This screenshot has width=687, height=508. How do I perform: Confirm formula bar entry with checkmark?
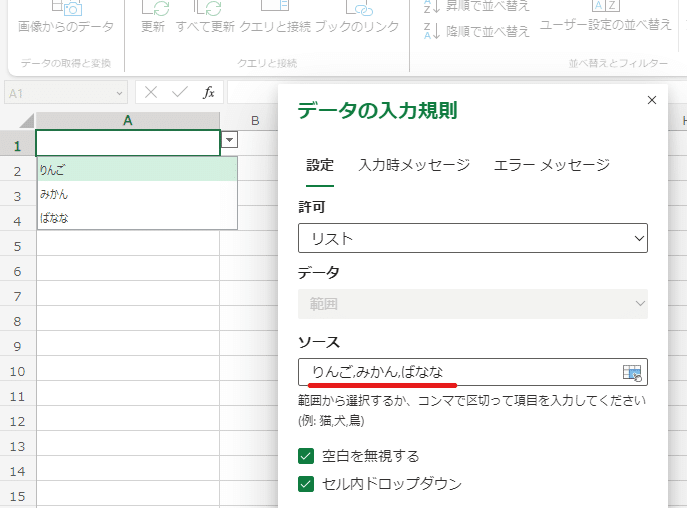[180, 92]
